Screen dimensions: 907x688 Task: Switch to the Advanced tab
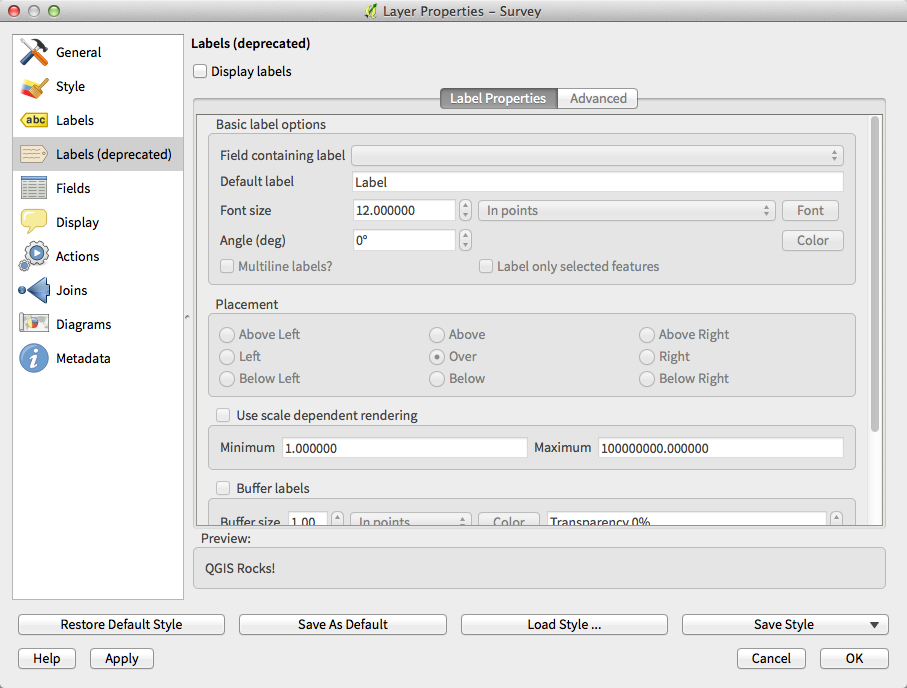598,99
